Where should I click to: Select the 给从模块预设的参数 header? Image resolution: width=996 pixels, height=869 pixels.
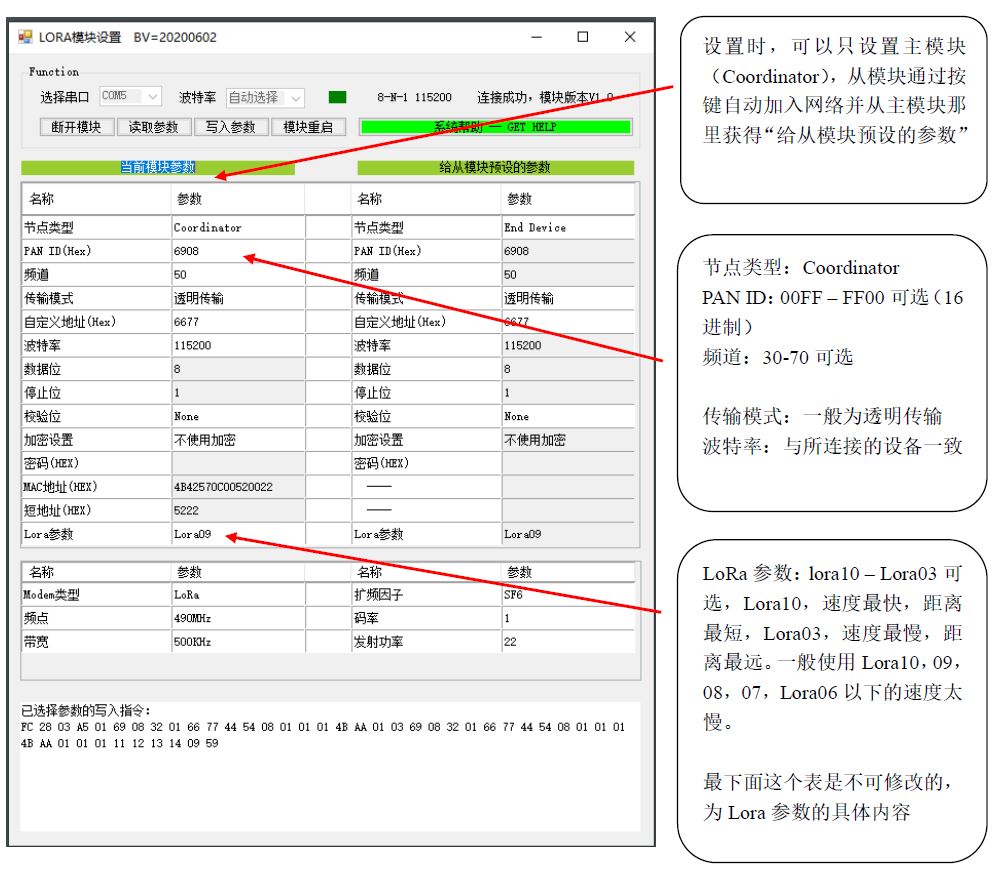pyautogui.click(x=495, y=167)
